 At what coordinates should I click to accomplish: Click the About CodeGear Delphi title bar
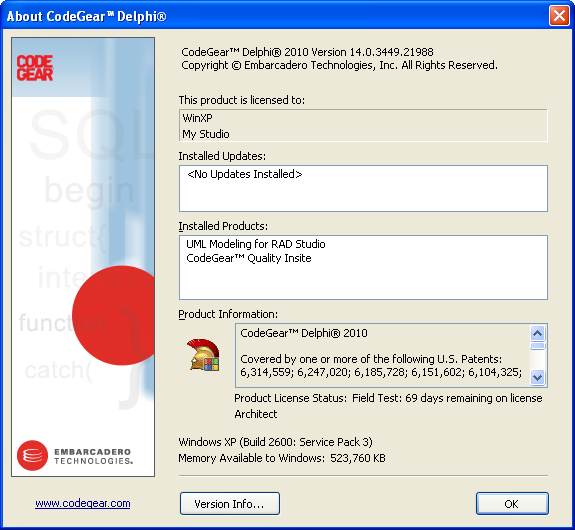tap(275, 16)
